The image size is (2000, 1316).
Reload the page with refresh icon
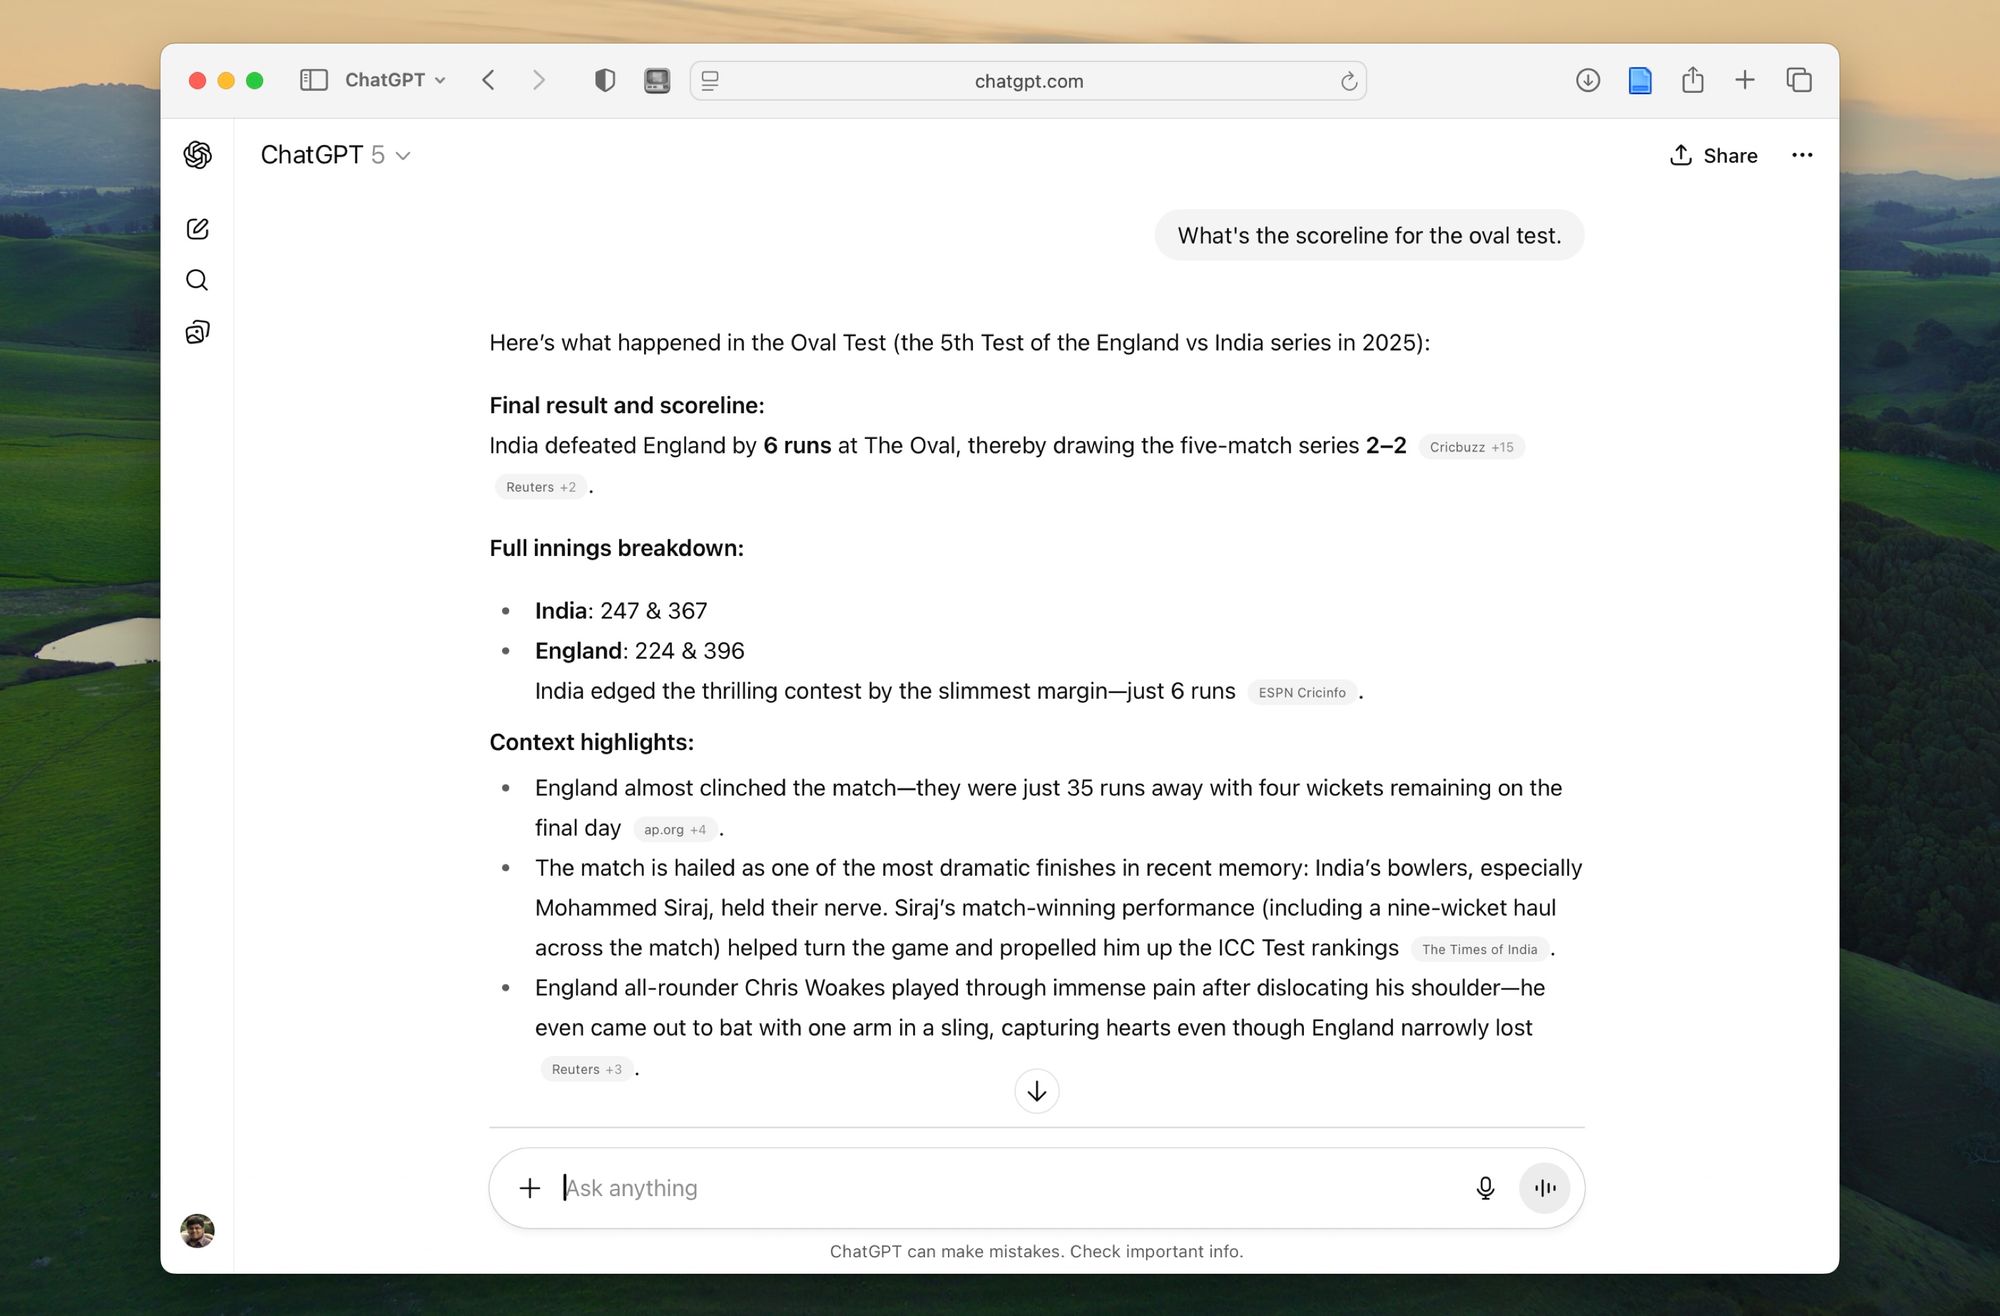[x=1349, y=81]
